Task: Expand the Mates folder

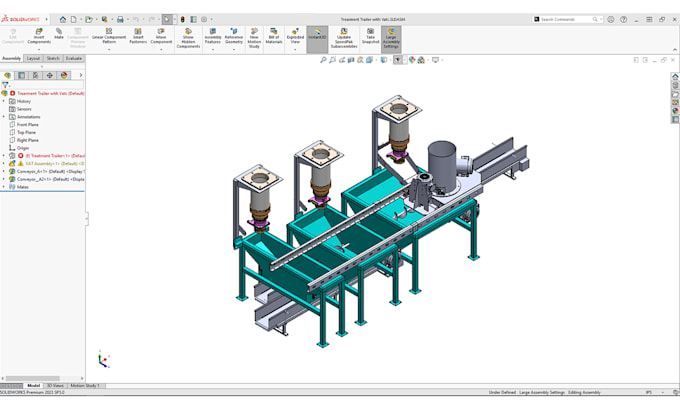Action: [x=4, y=187]
